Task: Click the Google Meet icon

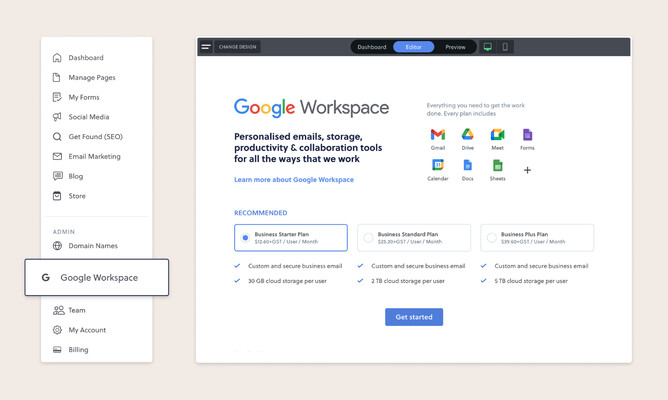Action: point(497,135)
